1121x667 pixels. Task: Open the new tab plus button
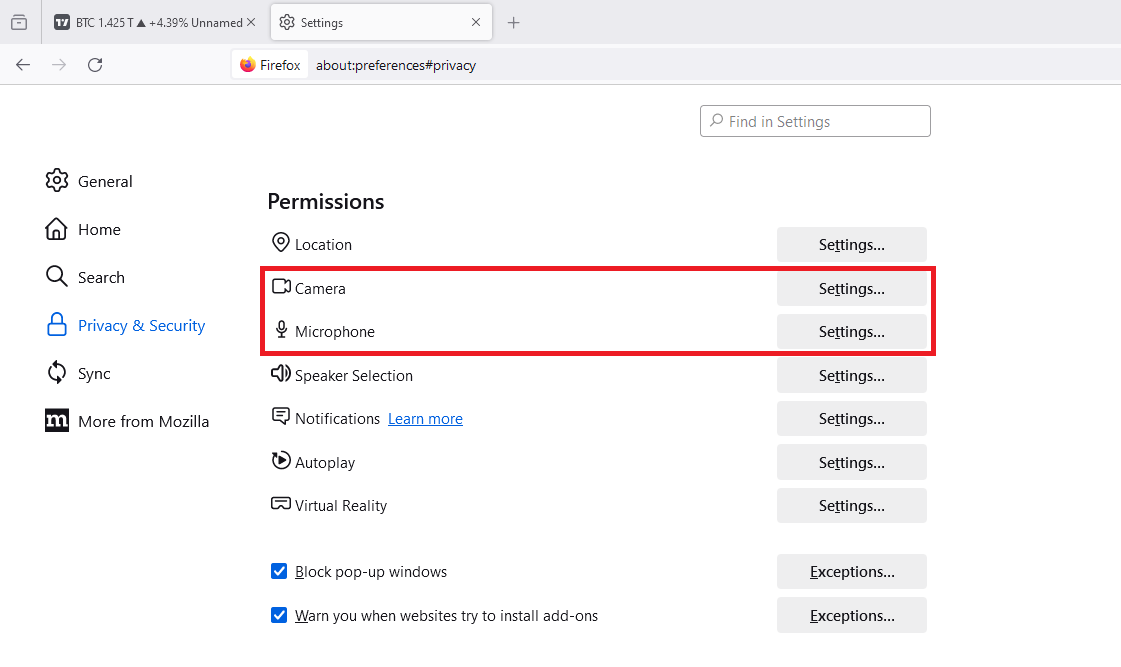[513, 22]
